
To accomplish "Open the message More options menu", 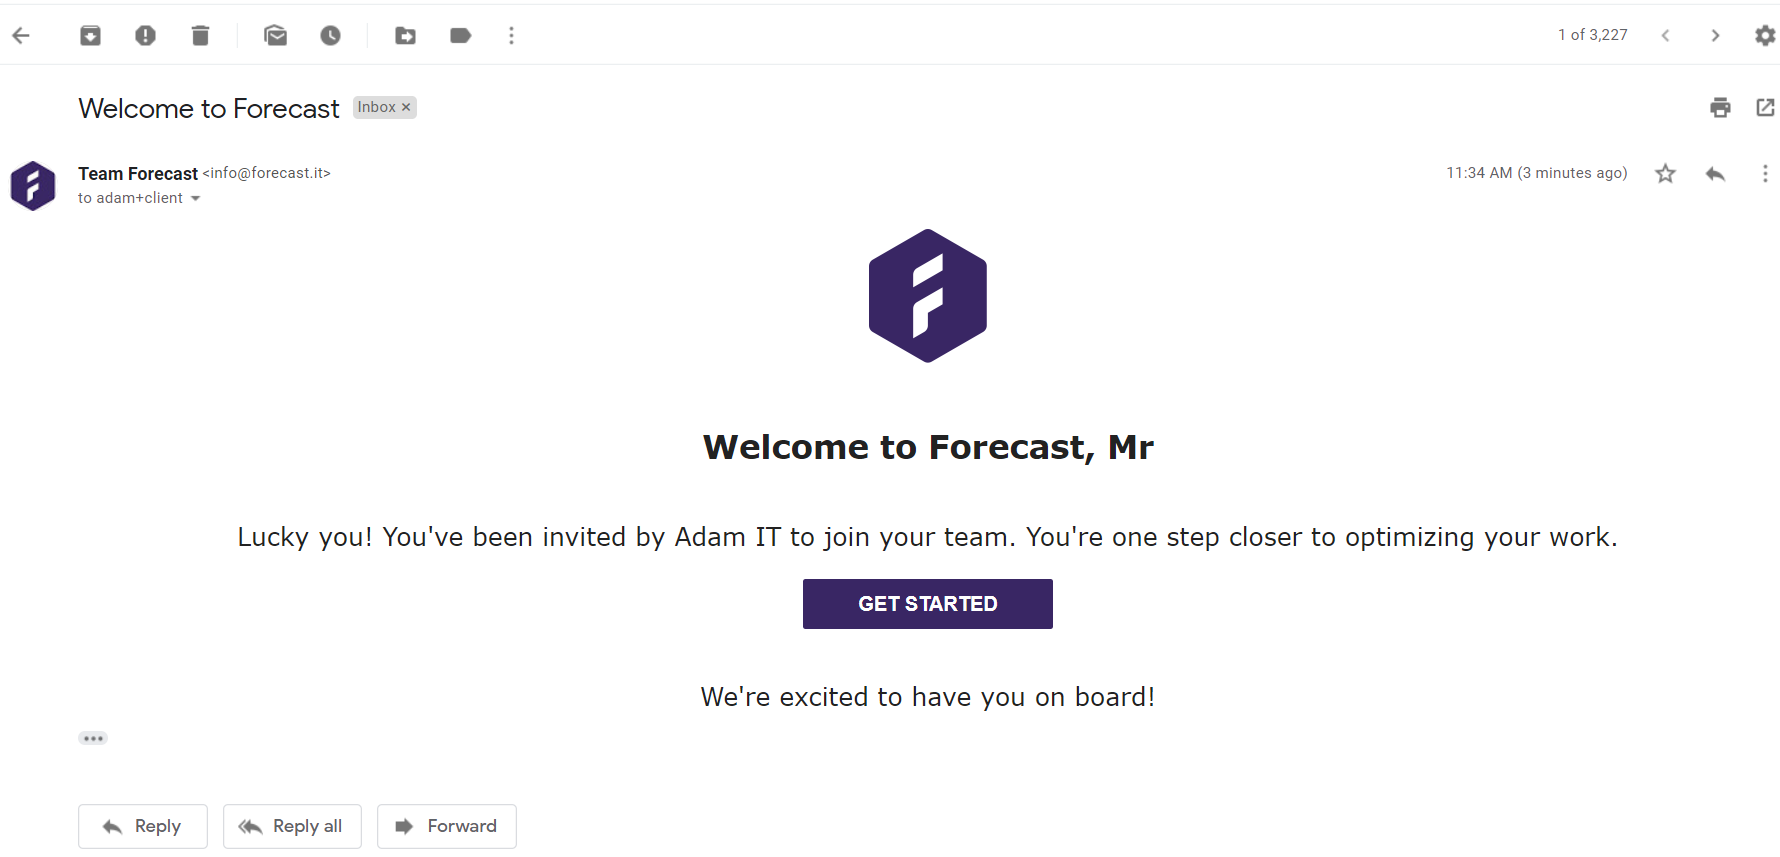I will coord(1765,173).
